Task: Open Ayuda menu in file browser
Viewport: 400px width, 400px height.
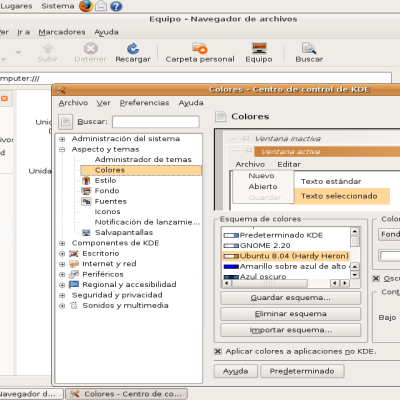Action: pos(106,32)
